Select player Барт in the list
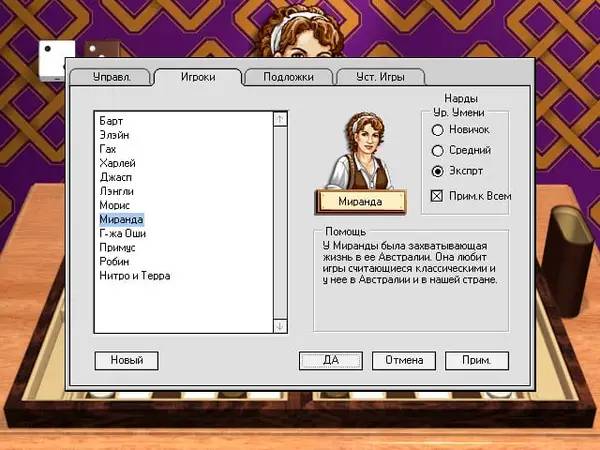 pos(112,121)
